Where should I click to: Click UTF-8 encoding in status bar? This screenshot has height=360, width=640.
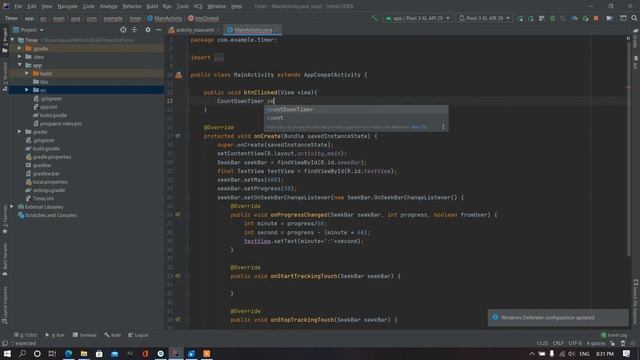click(575, 343)
